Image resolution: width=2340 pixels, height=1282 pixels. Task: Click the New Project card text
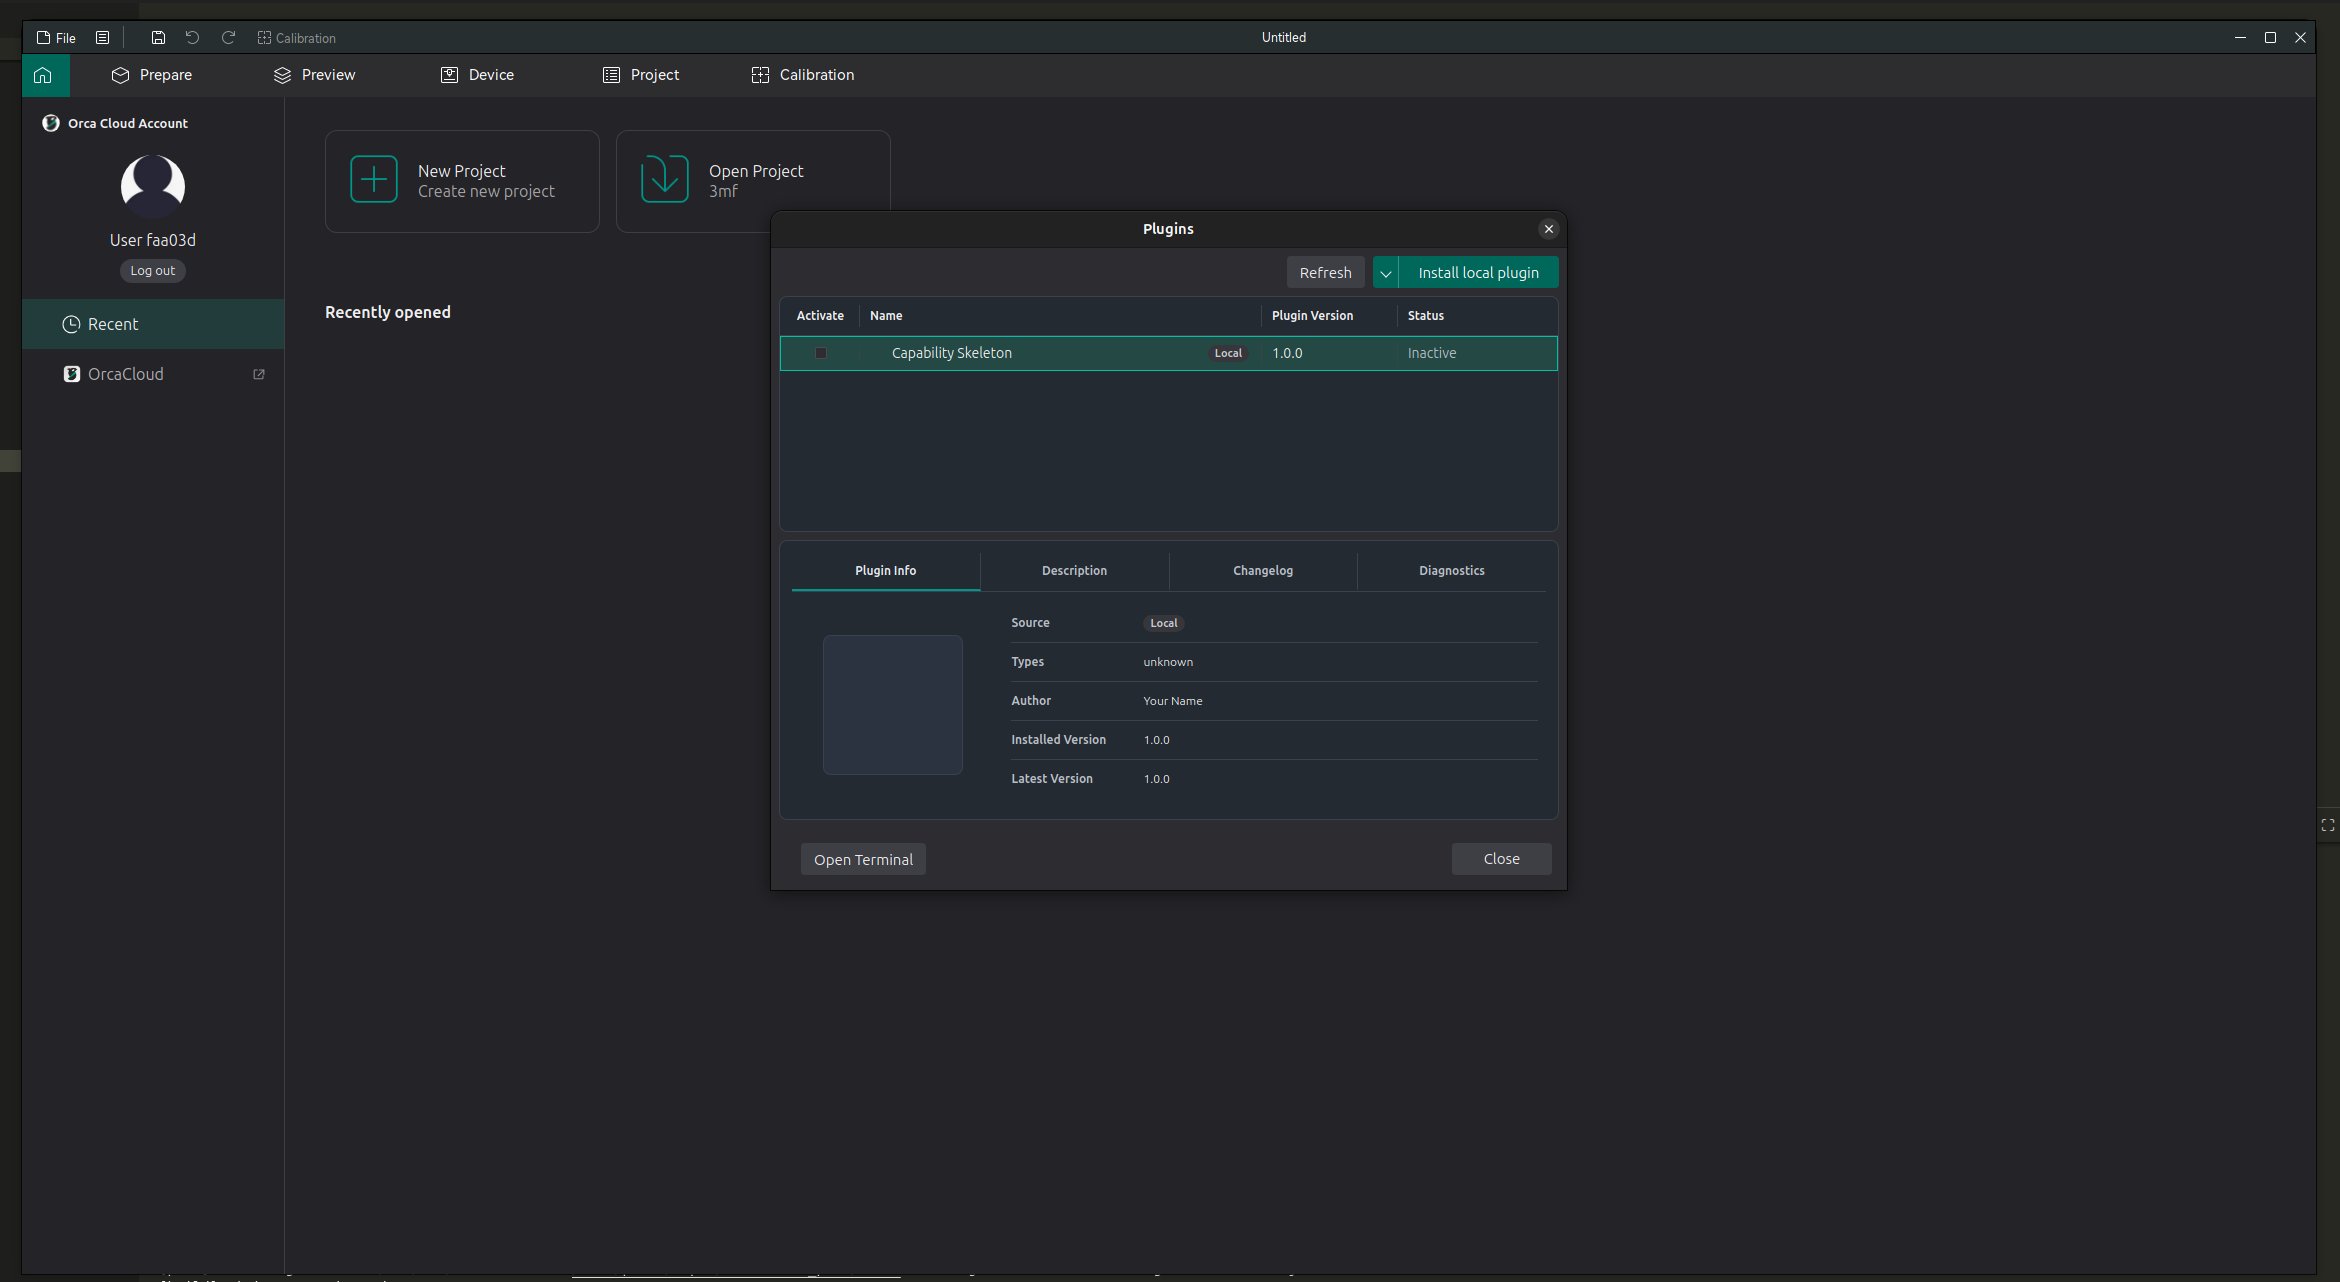click(x=486, y=181)
